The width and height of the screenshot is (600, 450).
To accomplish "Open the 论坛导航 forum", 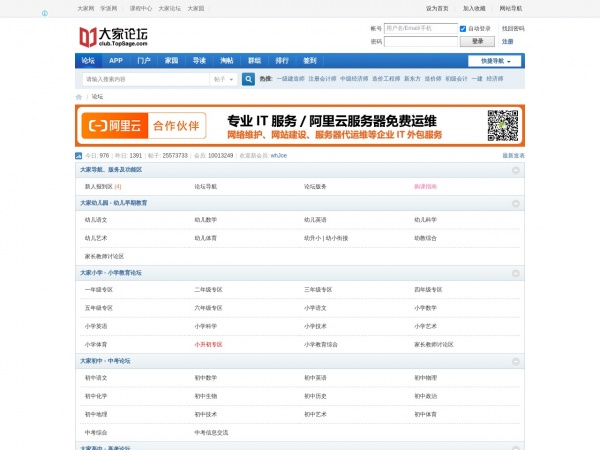I will click(205, 187).
